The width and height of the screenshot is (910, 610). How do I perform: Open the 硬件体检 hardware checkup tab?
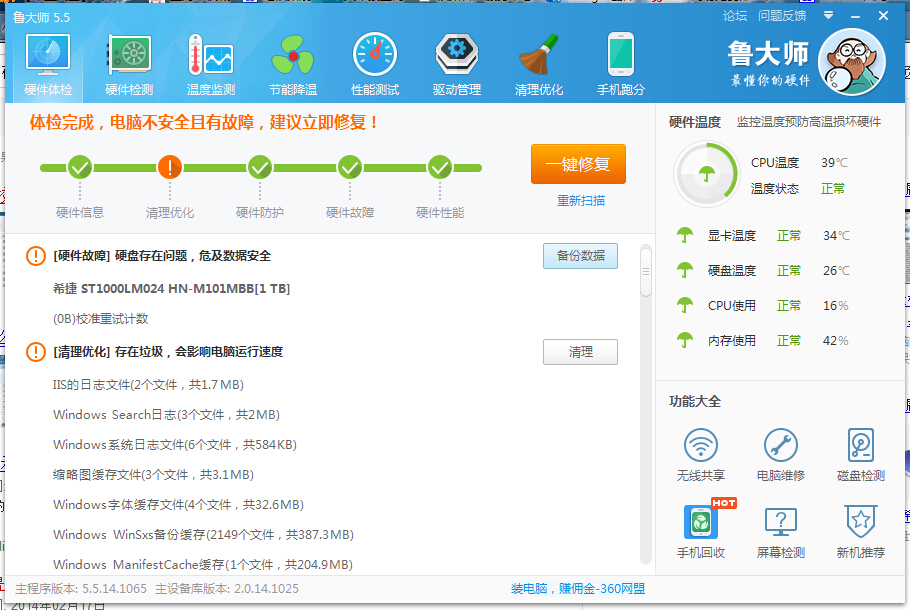click(x=48, y=65)
